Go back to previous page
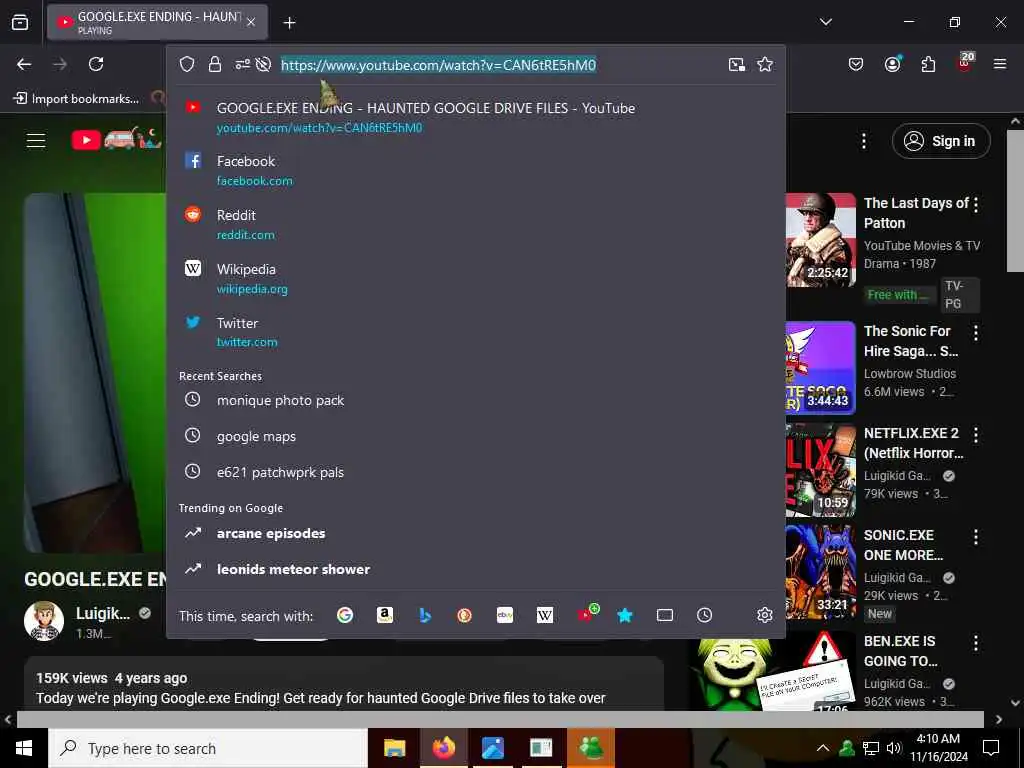Image resolution: width=1024 pixels, height=768 pixels. click(x=24, y=64)
